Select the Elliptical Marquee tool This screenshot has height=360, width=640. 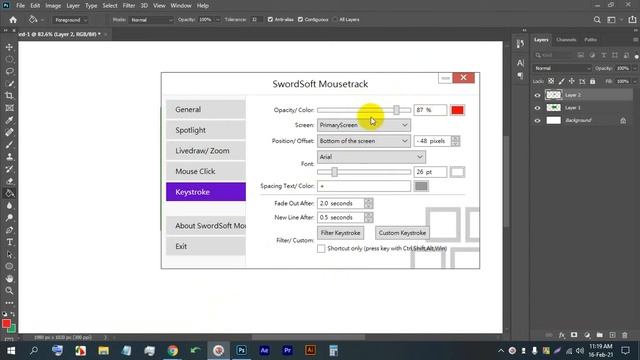click(x=9, y=59)
